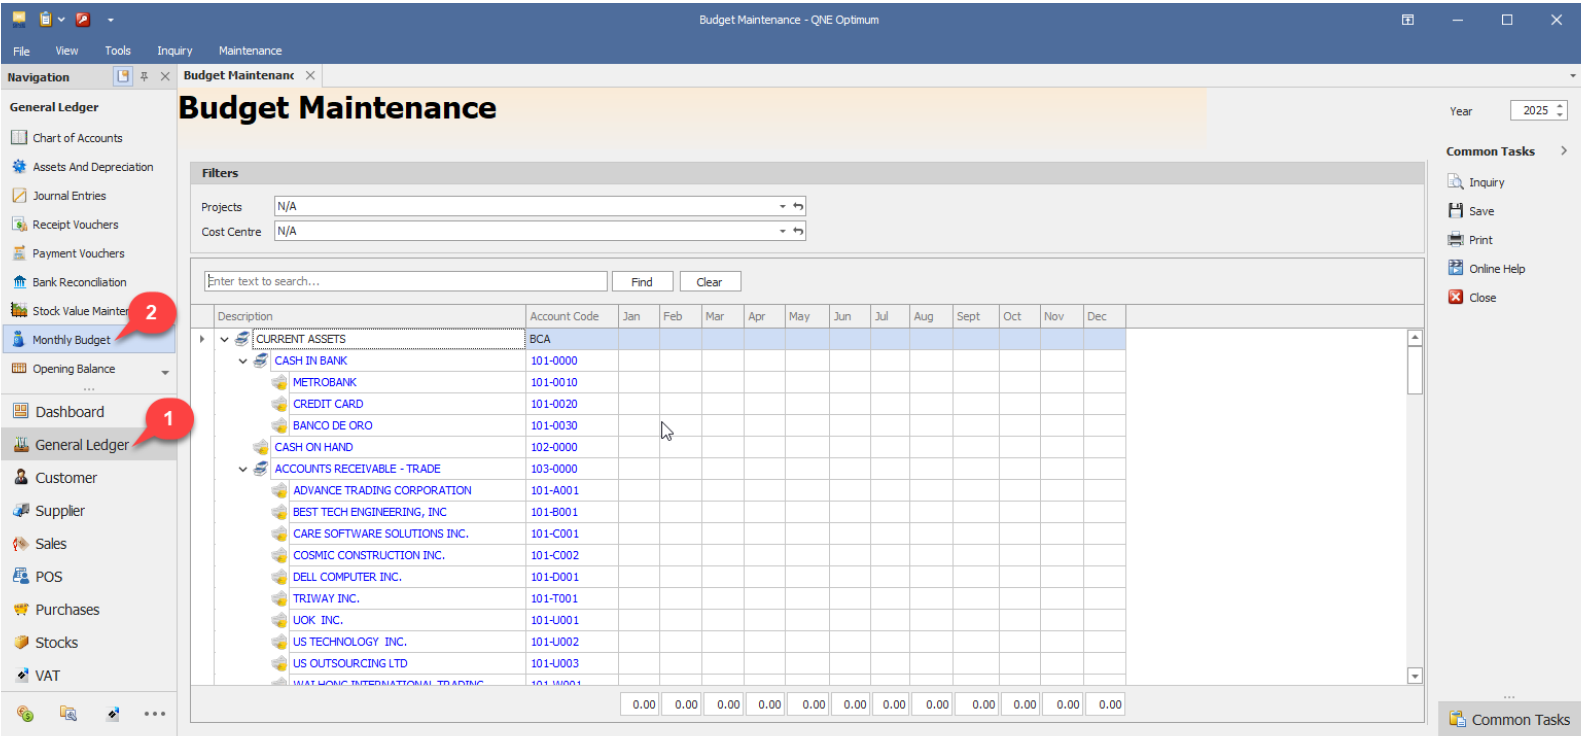Expand the Common Tasks chevron

coord(1563,151)
